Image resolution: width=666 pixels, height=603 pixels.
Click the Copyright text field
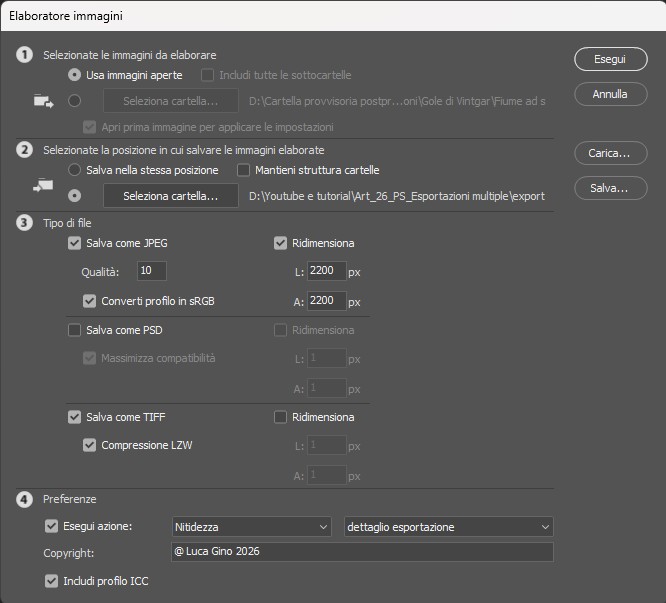tap(361, 552)
